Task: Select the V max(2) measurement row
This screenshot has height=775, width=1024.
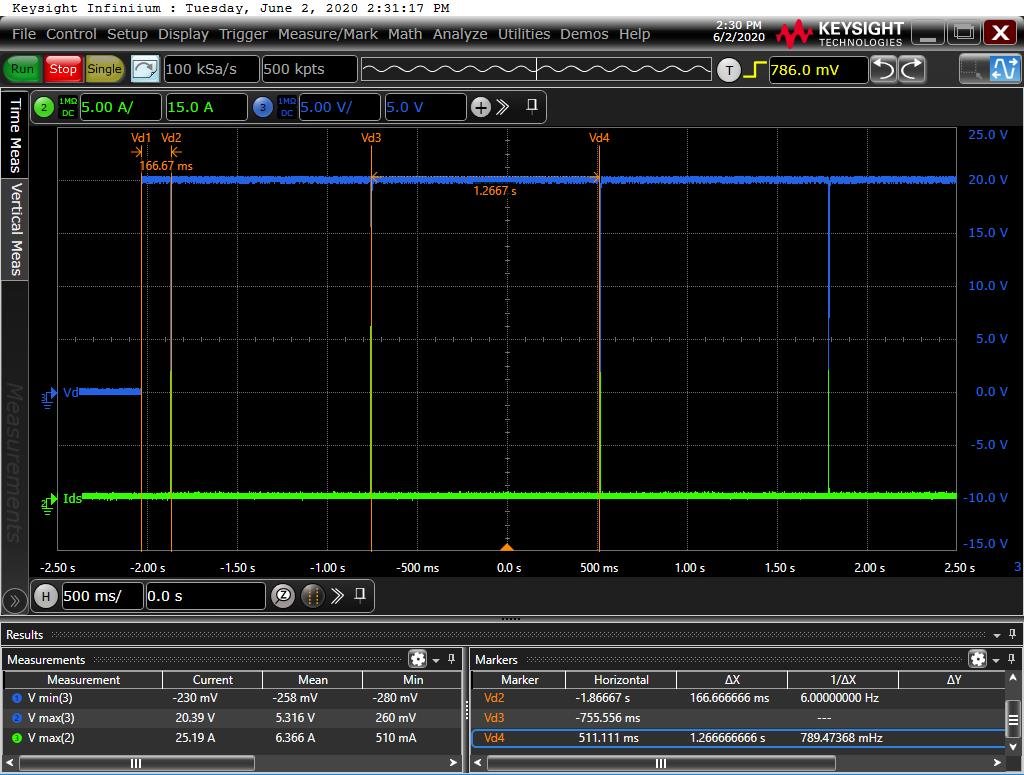Action: tap(232, 738)
